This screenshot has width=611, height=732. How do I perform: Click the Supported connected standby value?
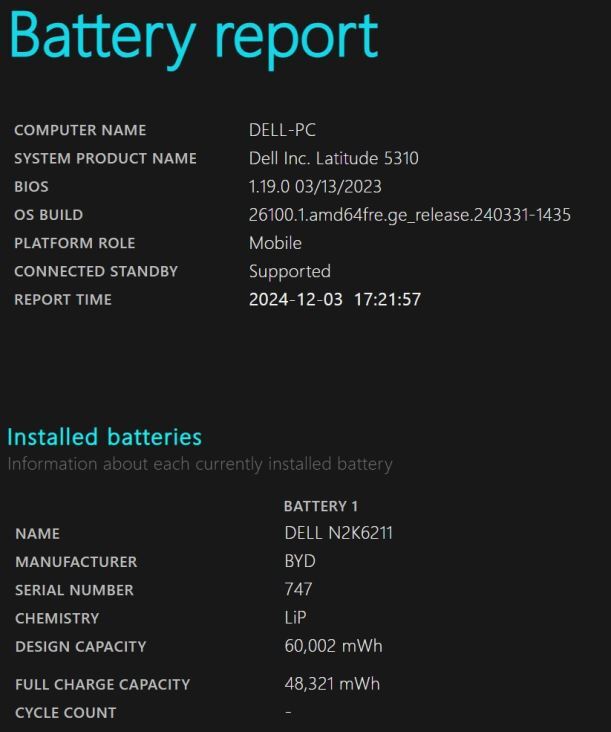click(x=290, y=272)
